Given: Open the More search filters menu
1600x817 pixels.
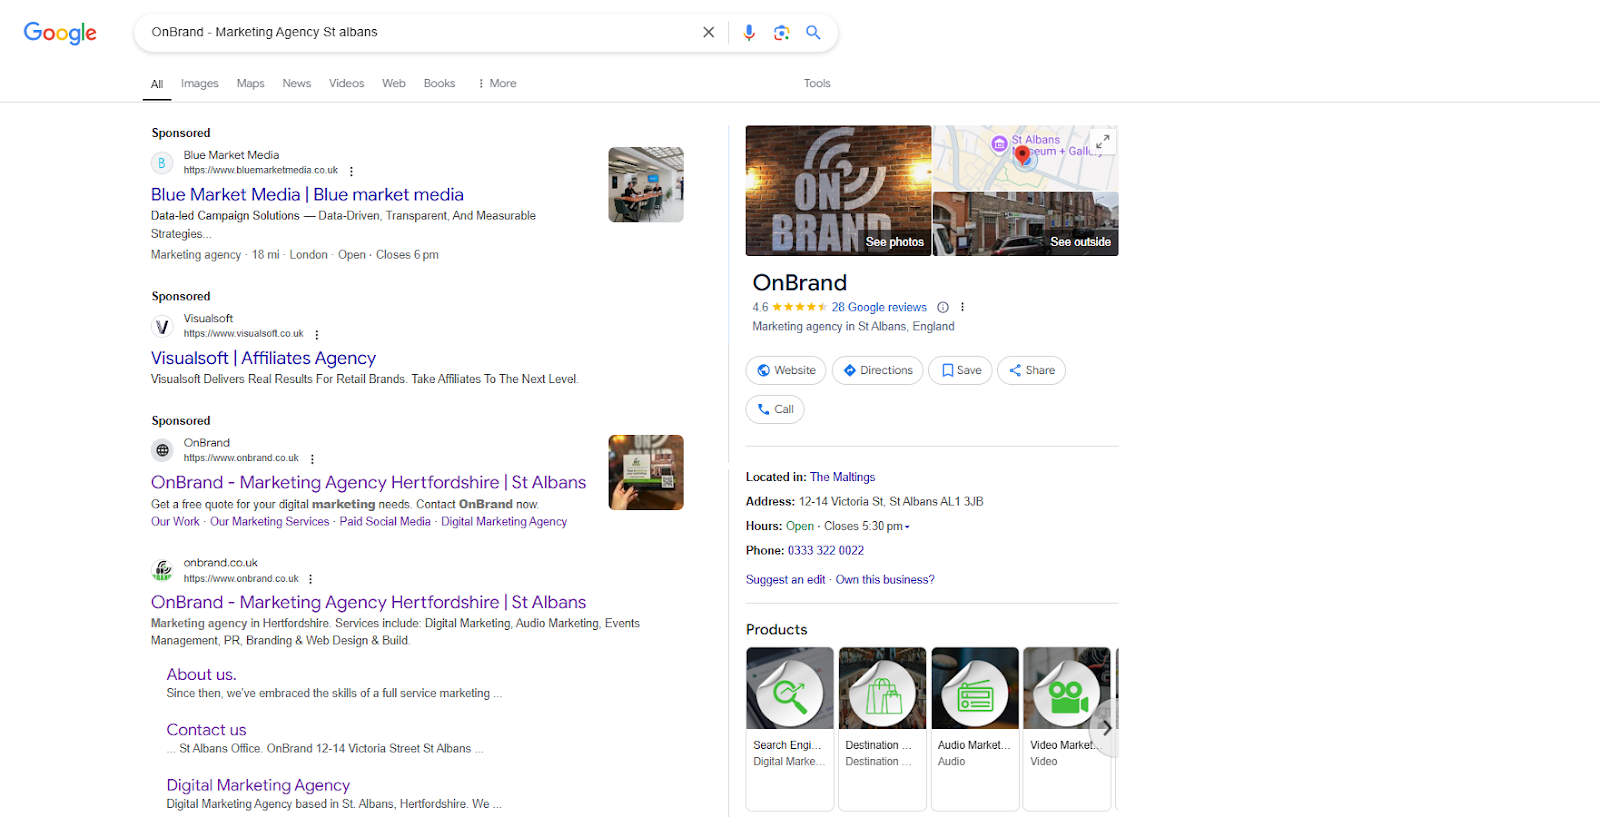Looking at the screenshot, I should (x=497, y=83).
